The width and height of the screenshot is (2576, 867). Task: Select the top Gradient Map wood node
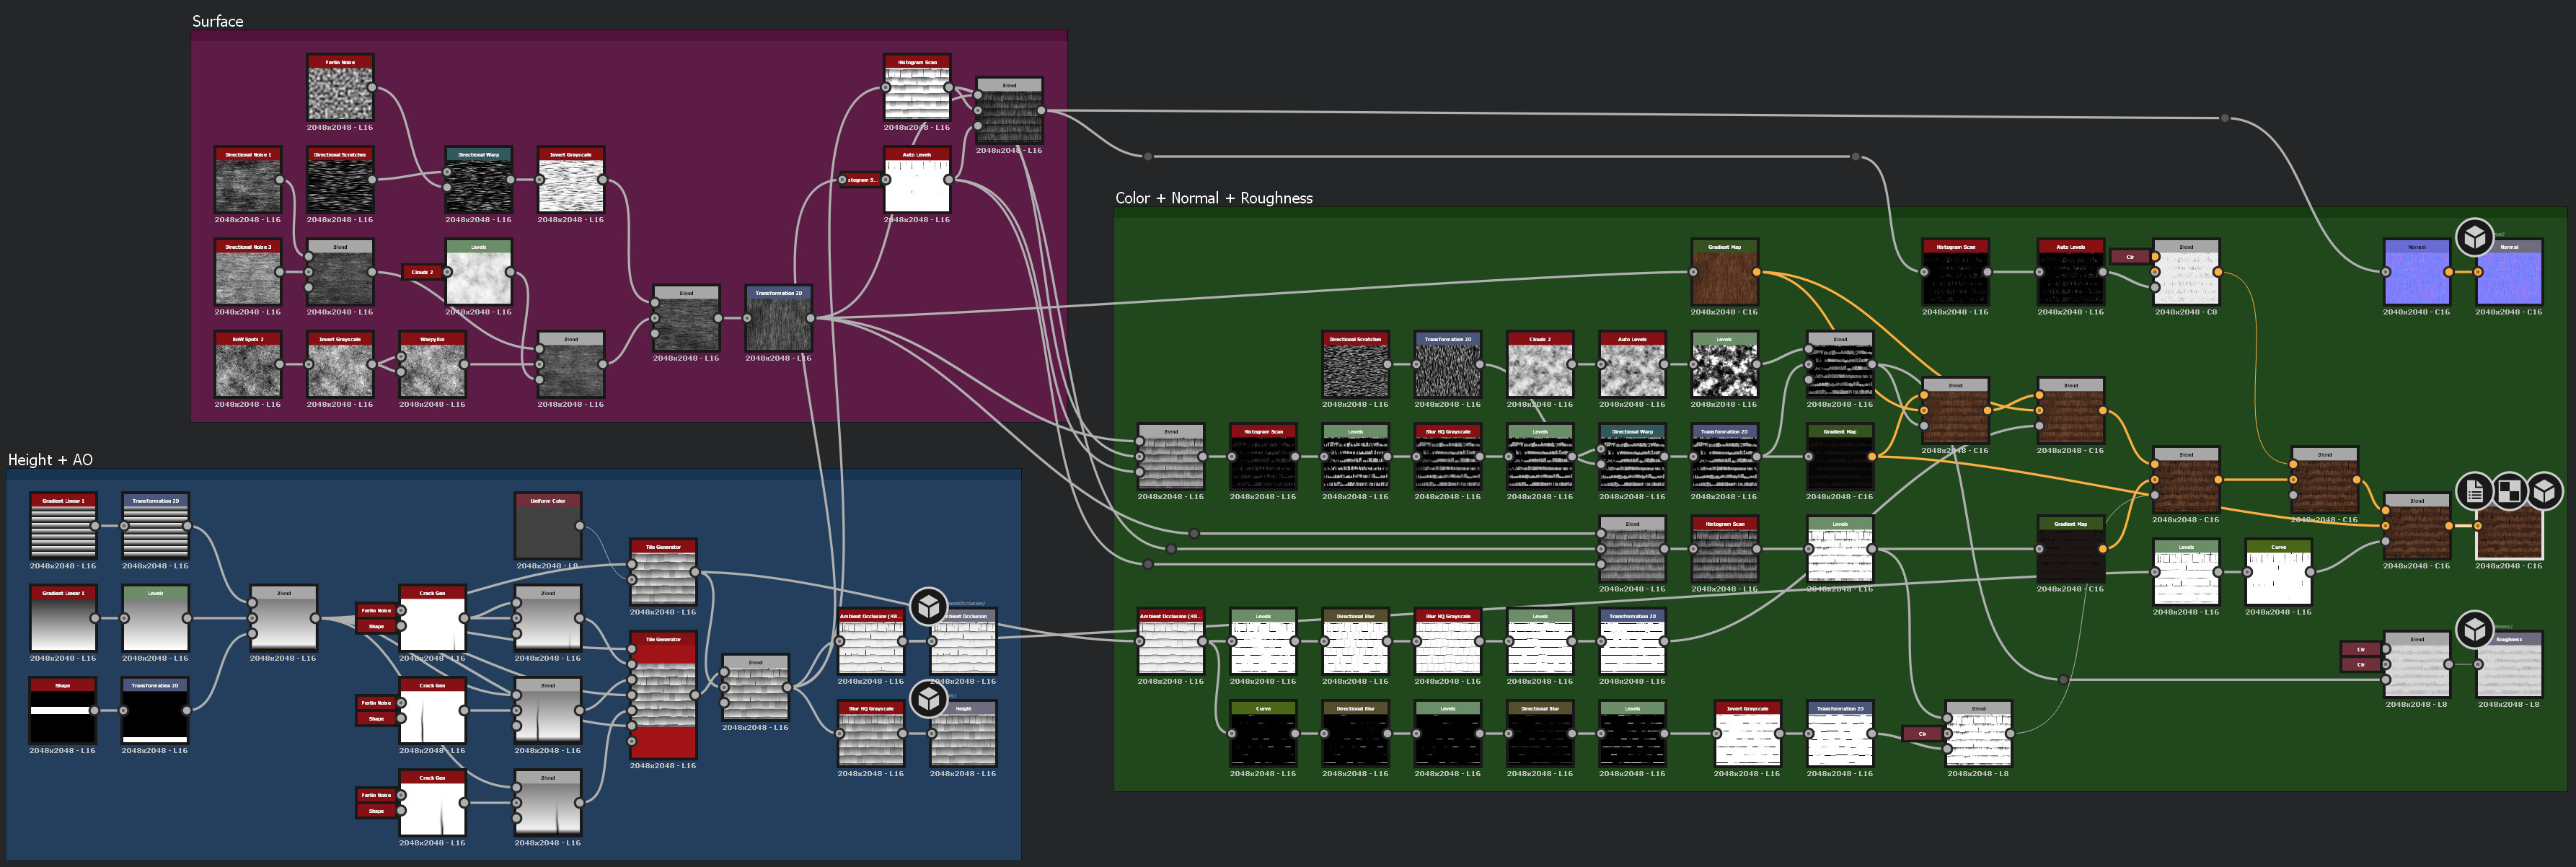coord(1724,272)
